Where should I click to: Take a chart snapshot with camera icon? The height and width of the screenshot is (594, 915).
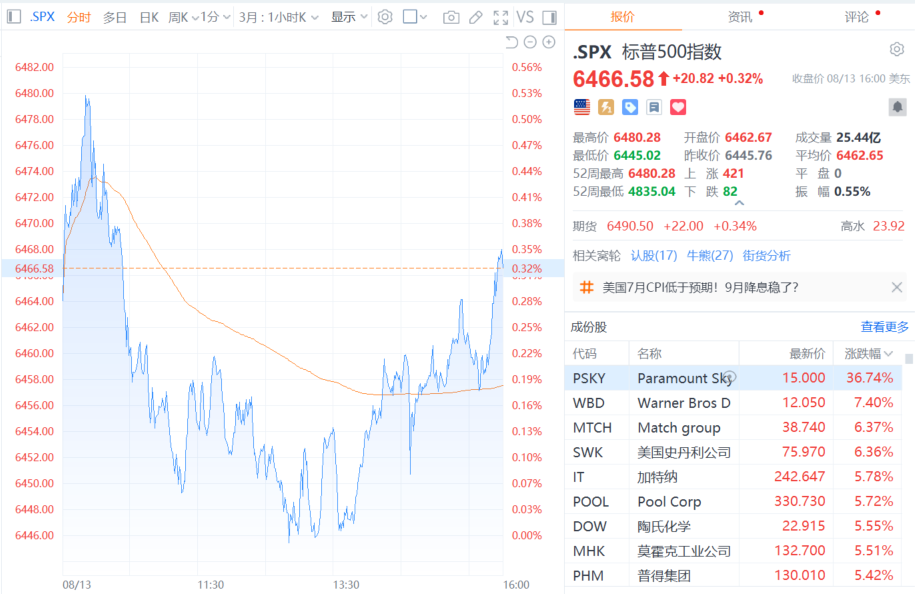pos(450,18)
